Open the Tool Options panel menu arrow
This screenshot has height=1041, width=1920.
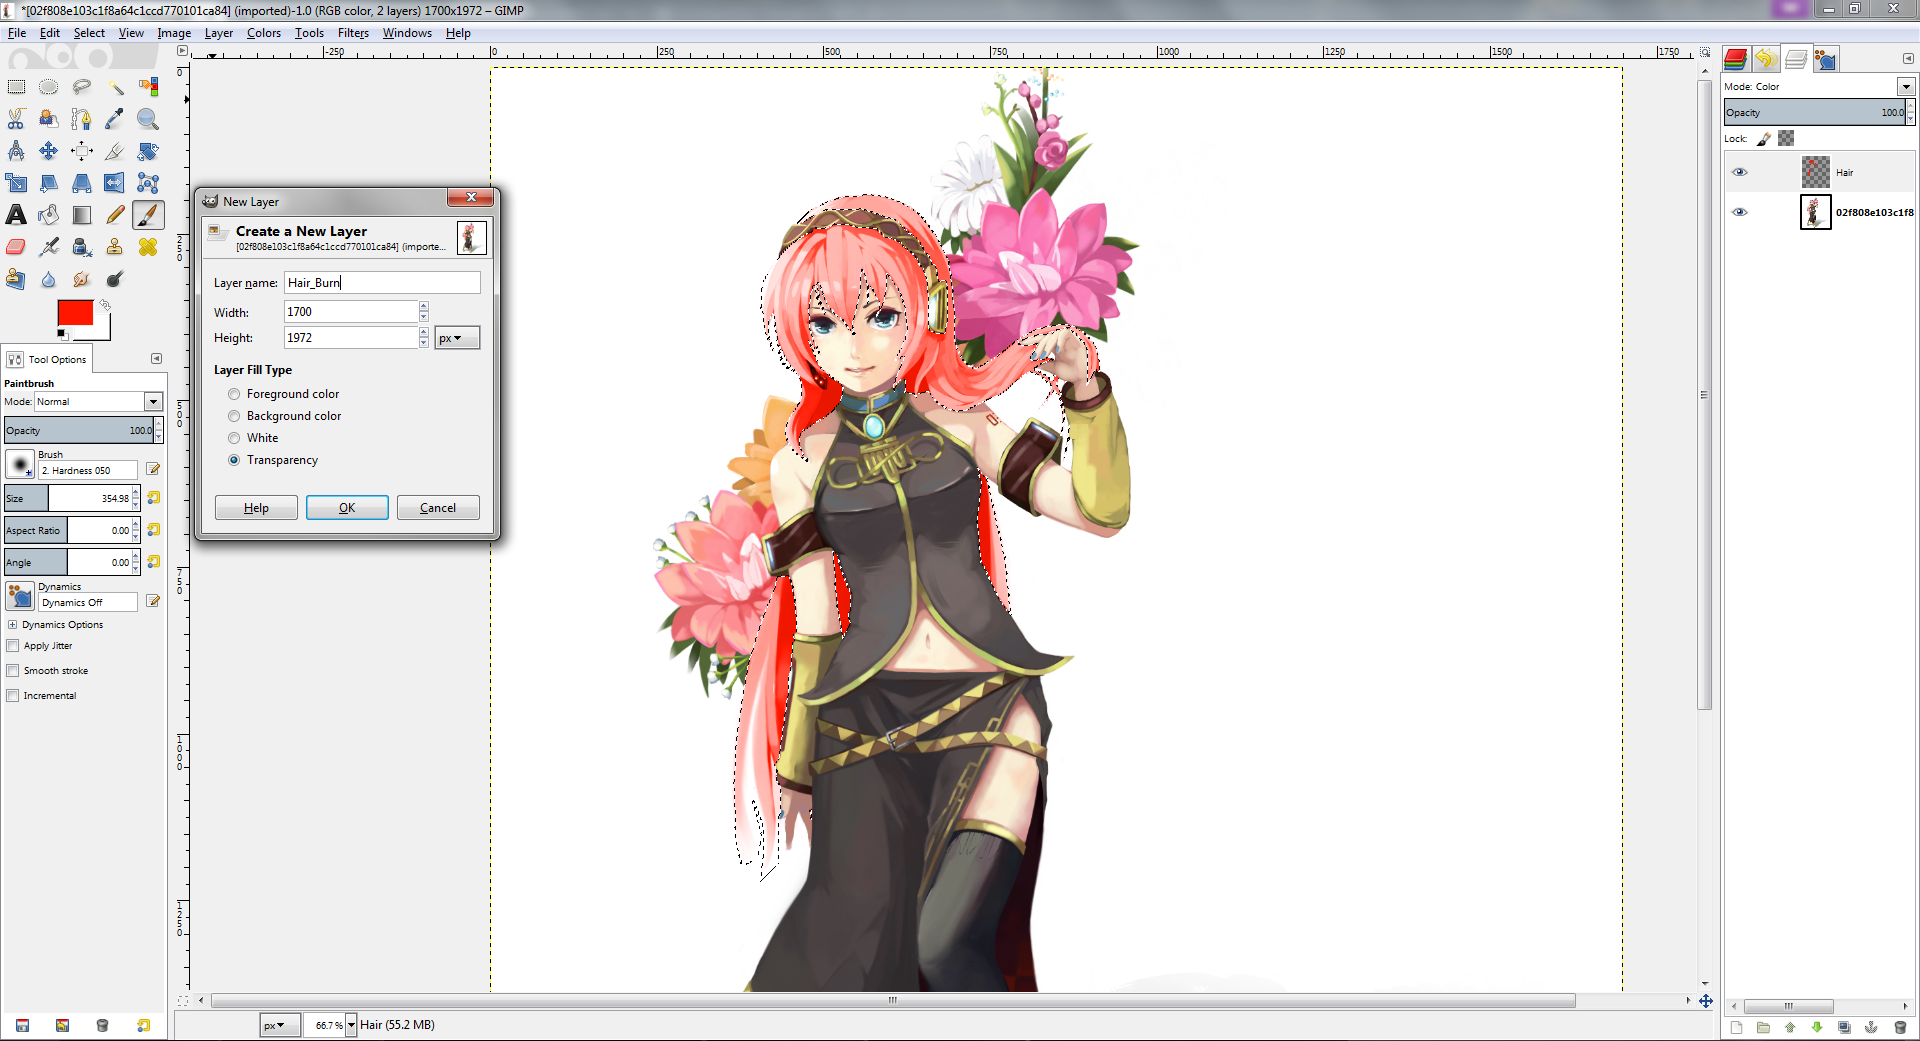pyautogui.click(x=156, y=359)
